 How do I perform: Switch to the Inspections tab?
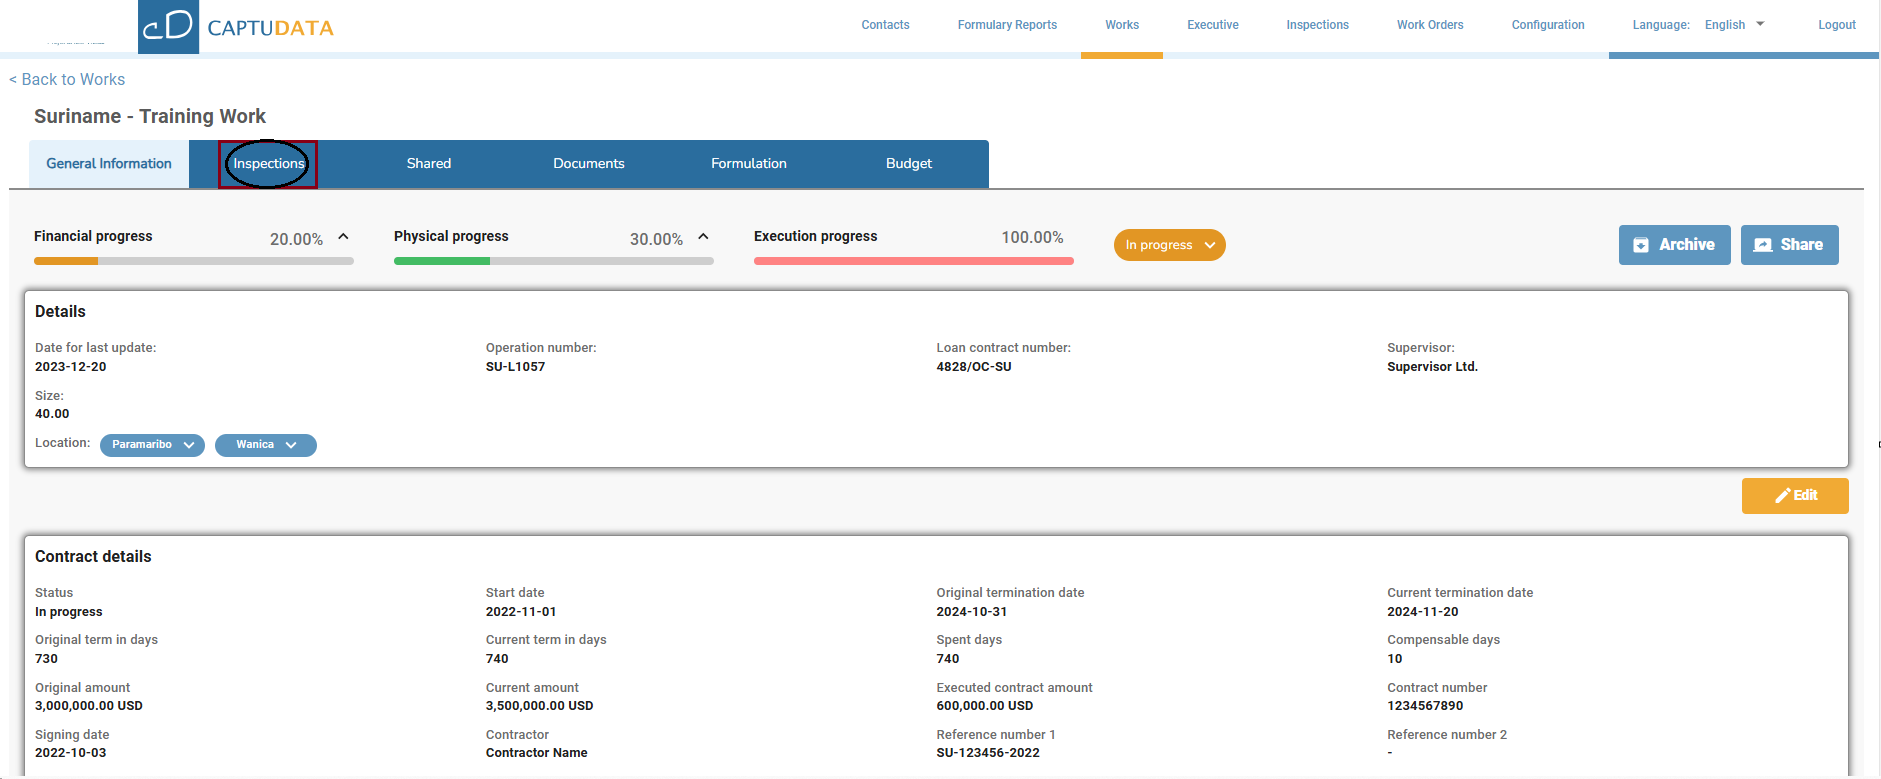pyautogui.click(x=268, y=164)
